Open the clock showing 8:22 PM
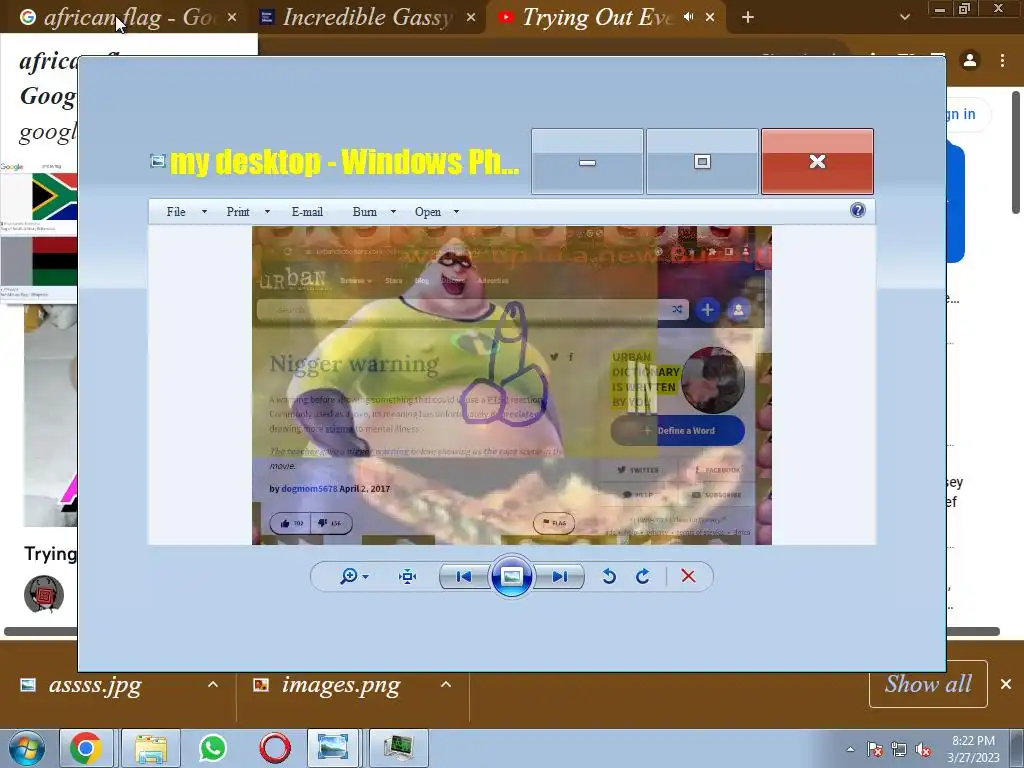This screenshot has width=1024, height=768. 973,749
